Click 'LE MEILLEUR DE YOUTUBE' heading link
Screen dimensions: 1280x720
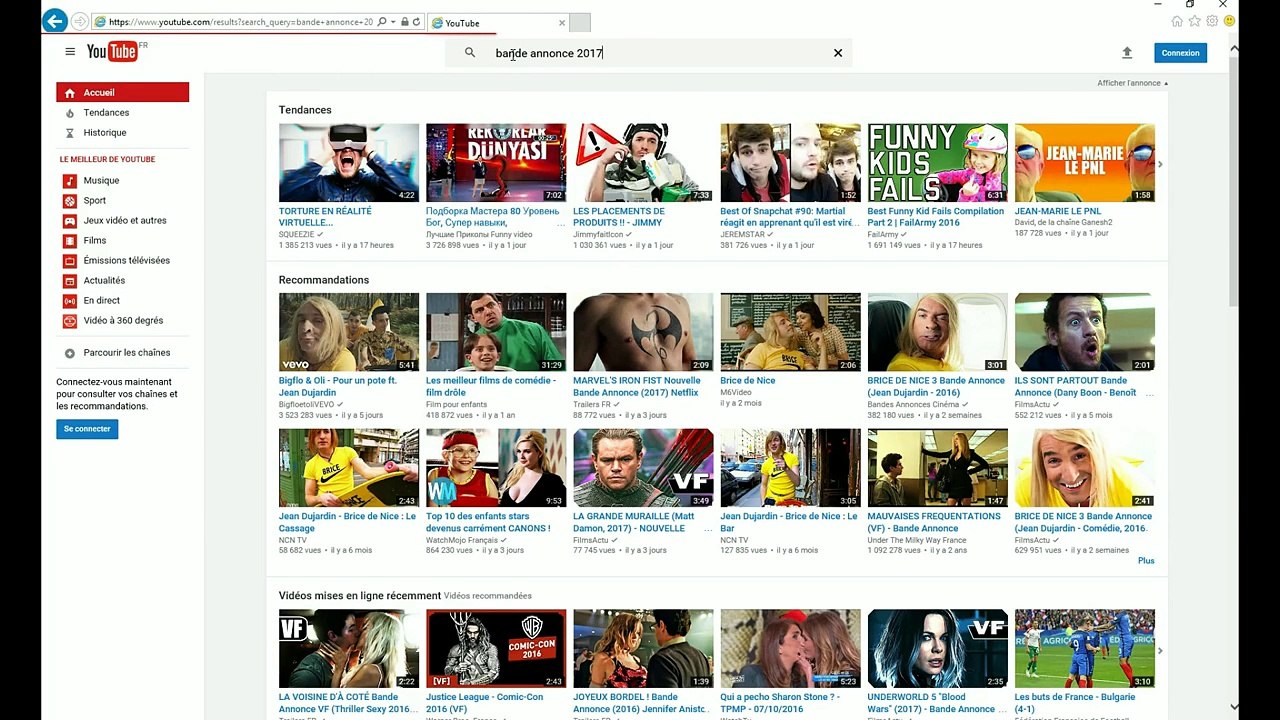107,159
